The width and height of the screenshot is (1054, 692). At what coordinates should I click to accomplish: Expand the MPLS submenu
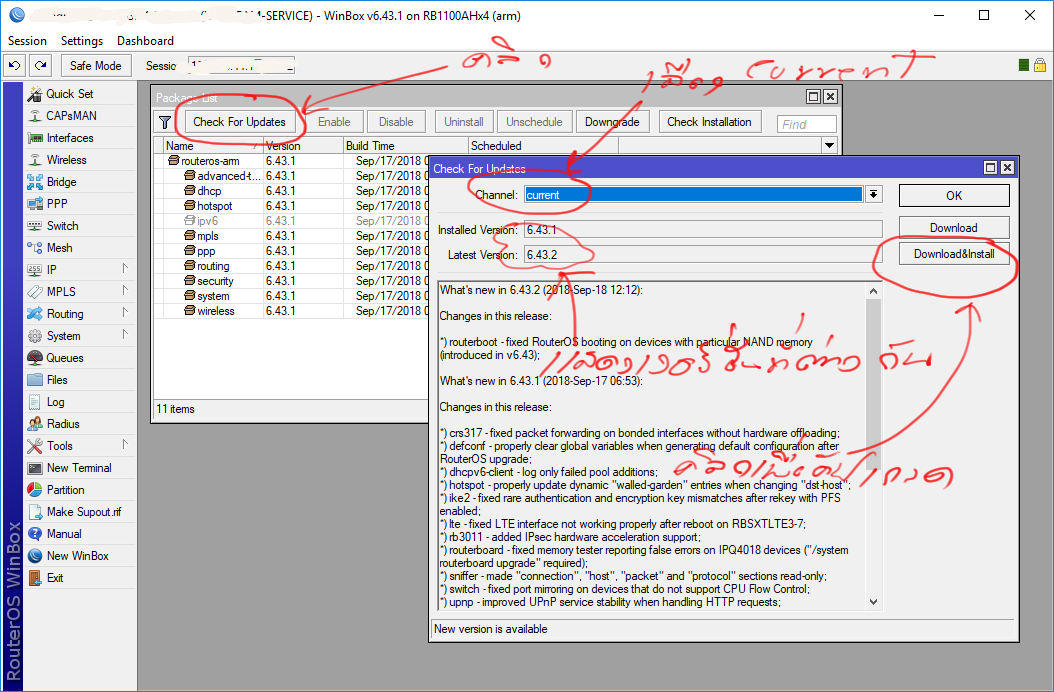click(125, 291)
